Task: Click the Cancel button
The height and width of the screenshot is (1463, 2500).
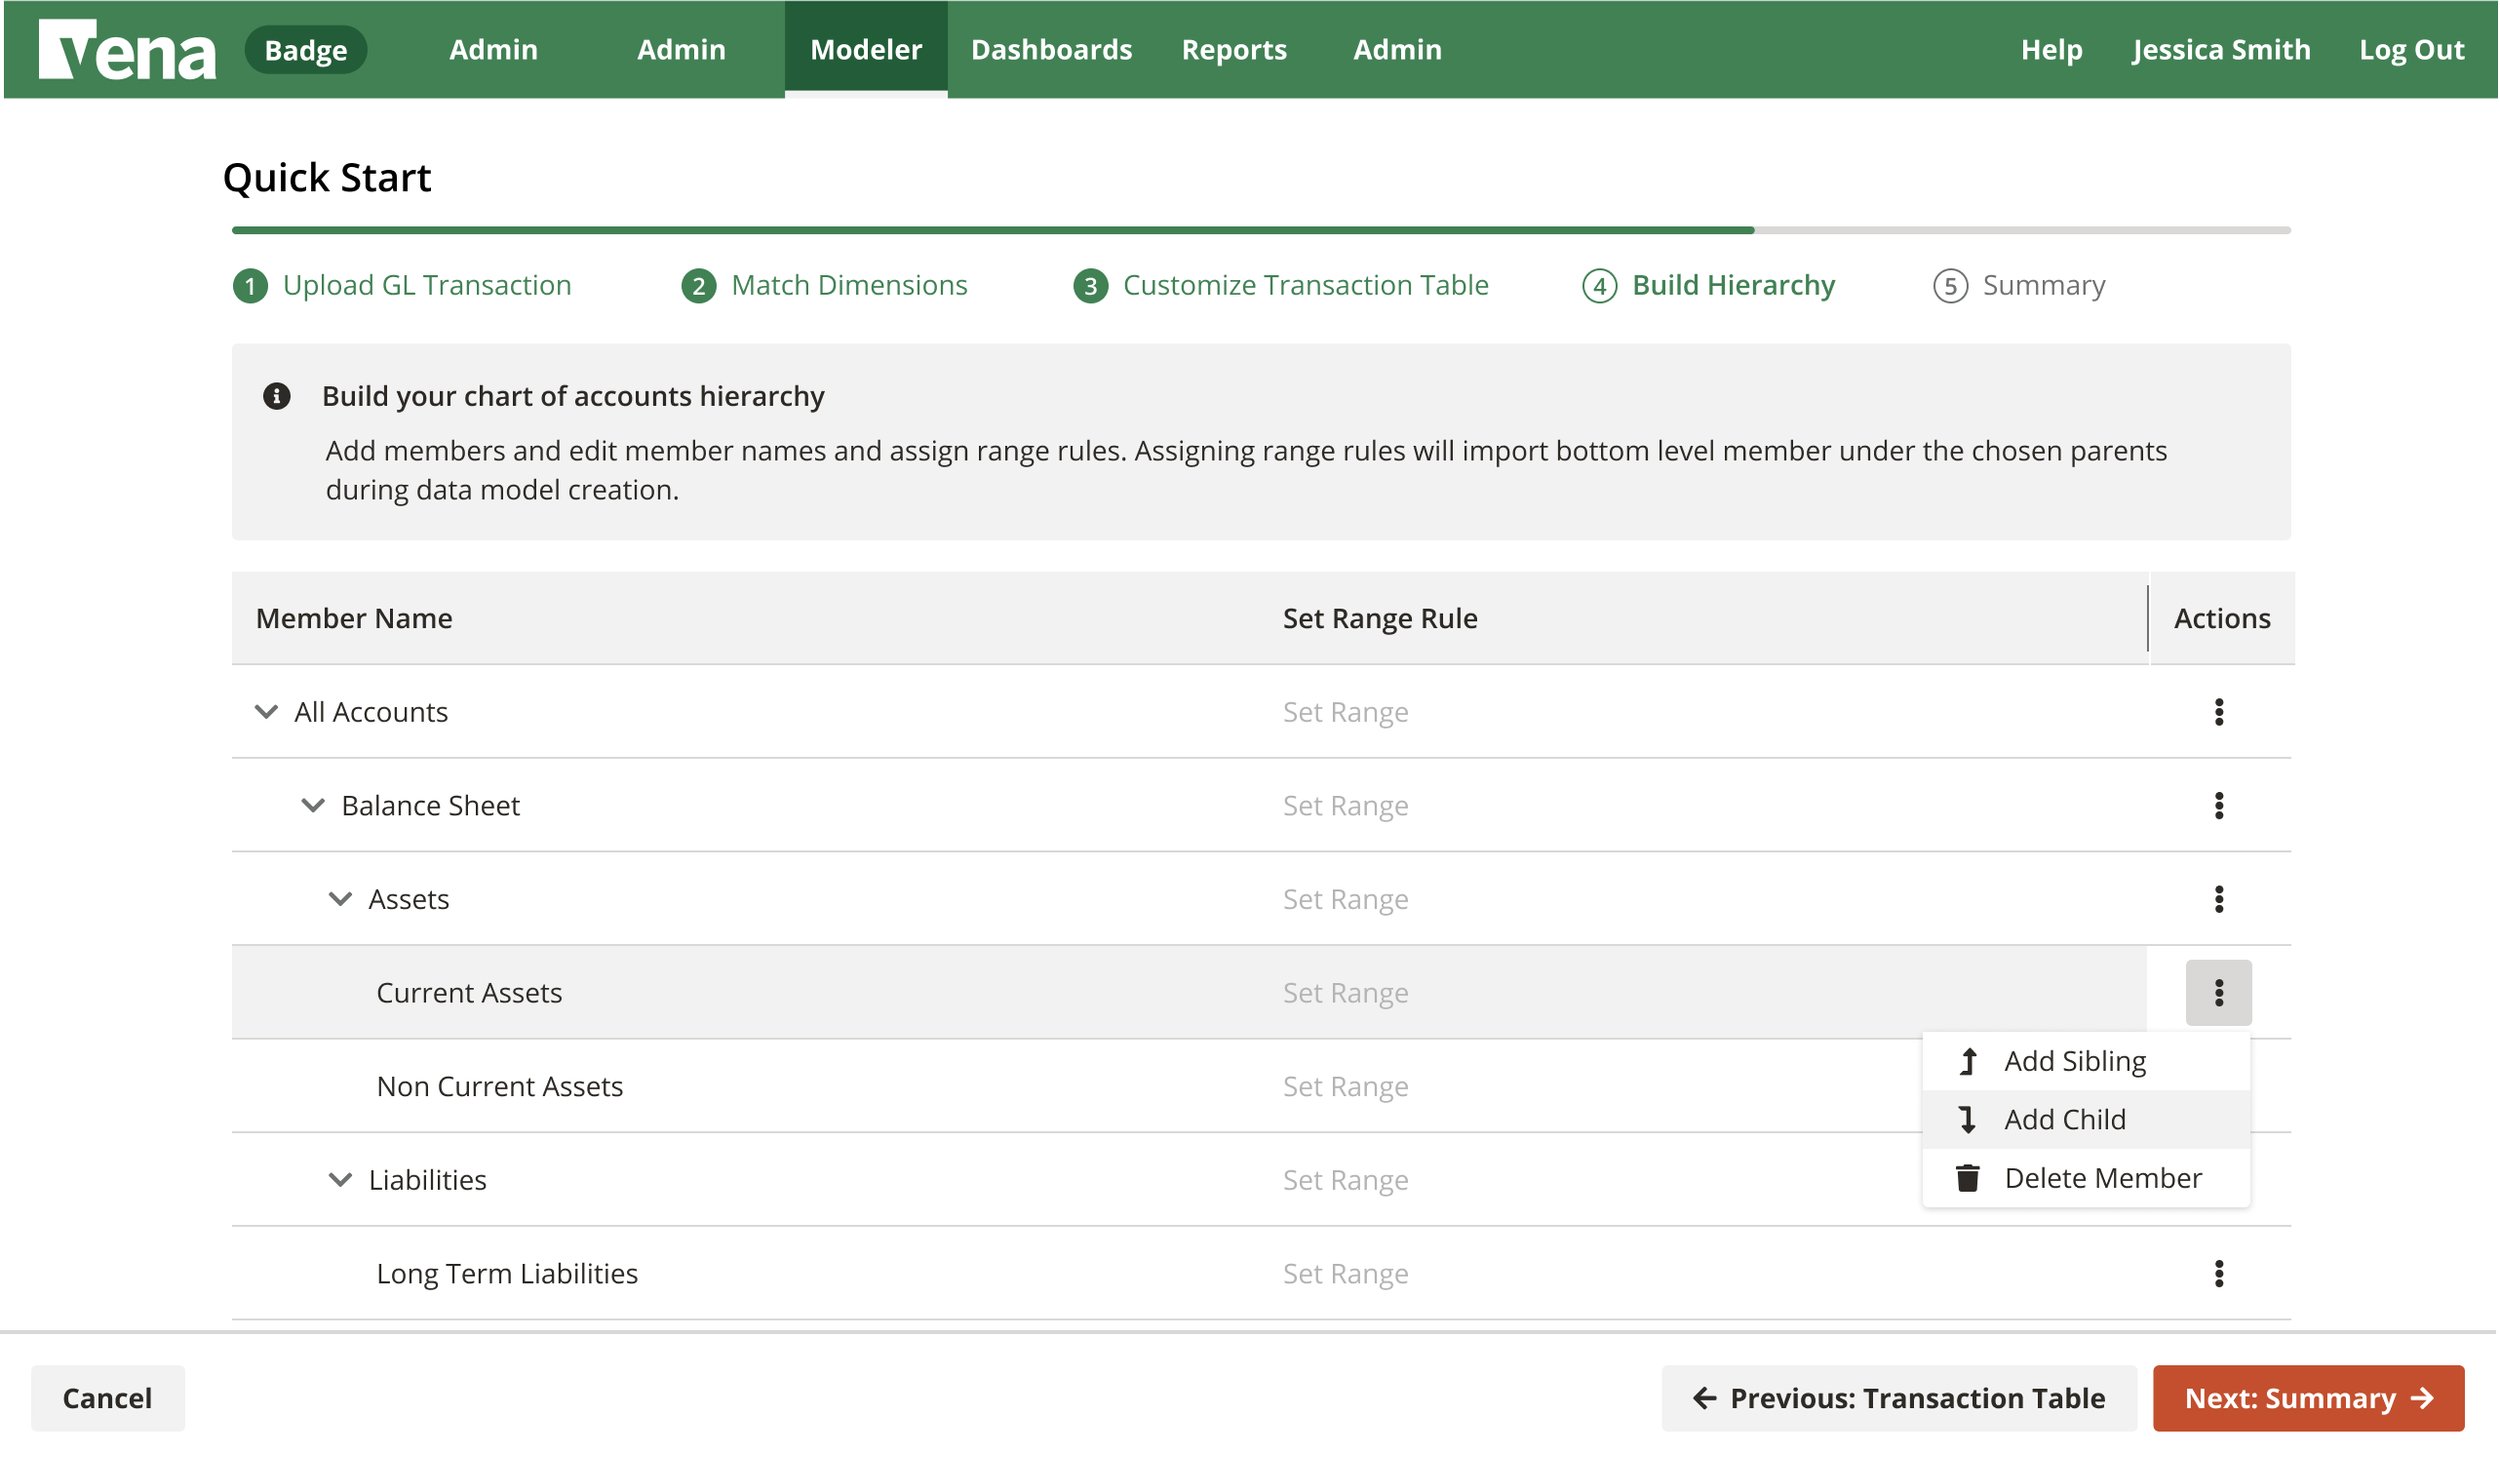Action: 107,1398
